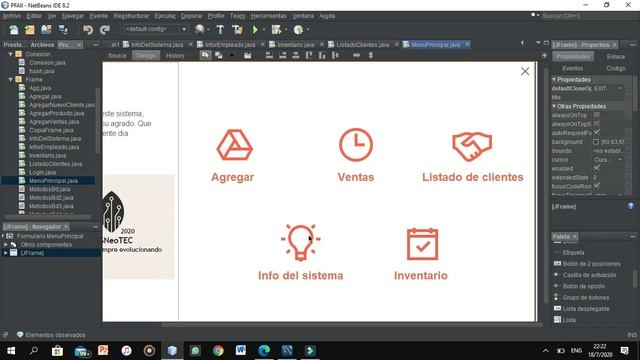Click the New Project toolbar icon
The width and height of the screenshot is (640, 360).
pos(30,30)
